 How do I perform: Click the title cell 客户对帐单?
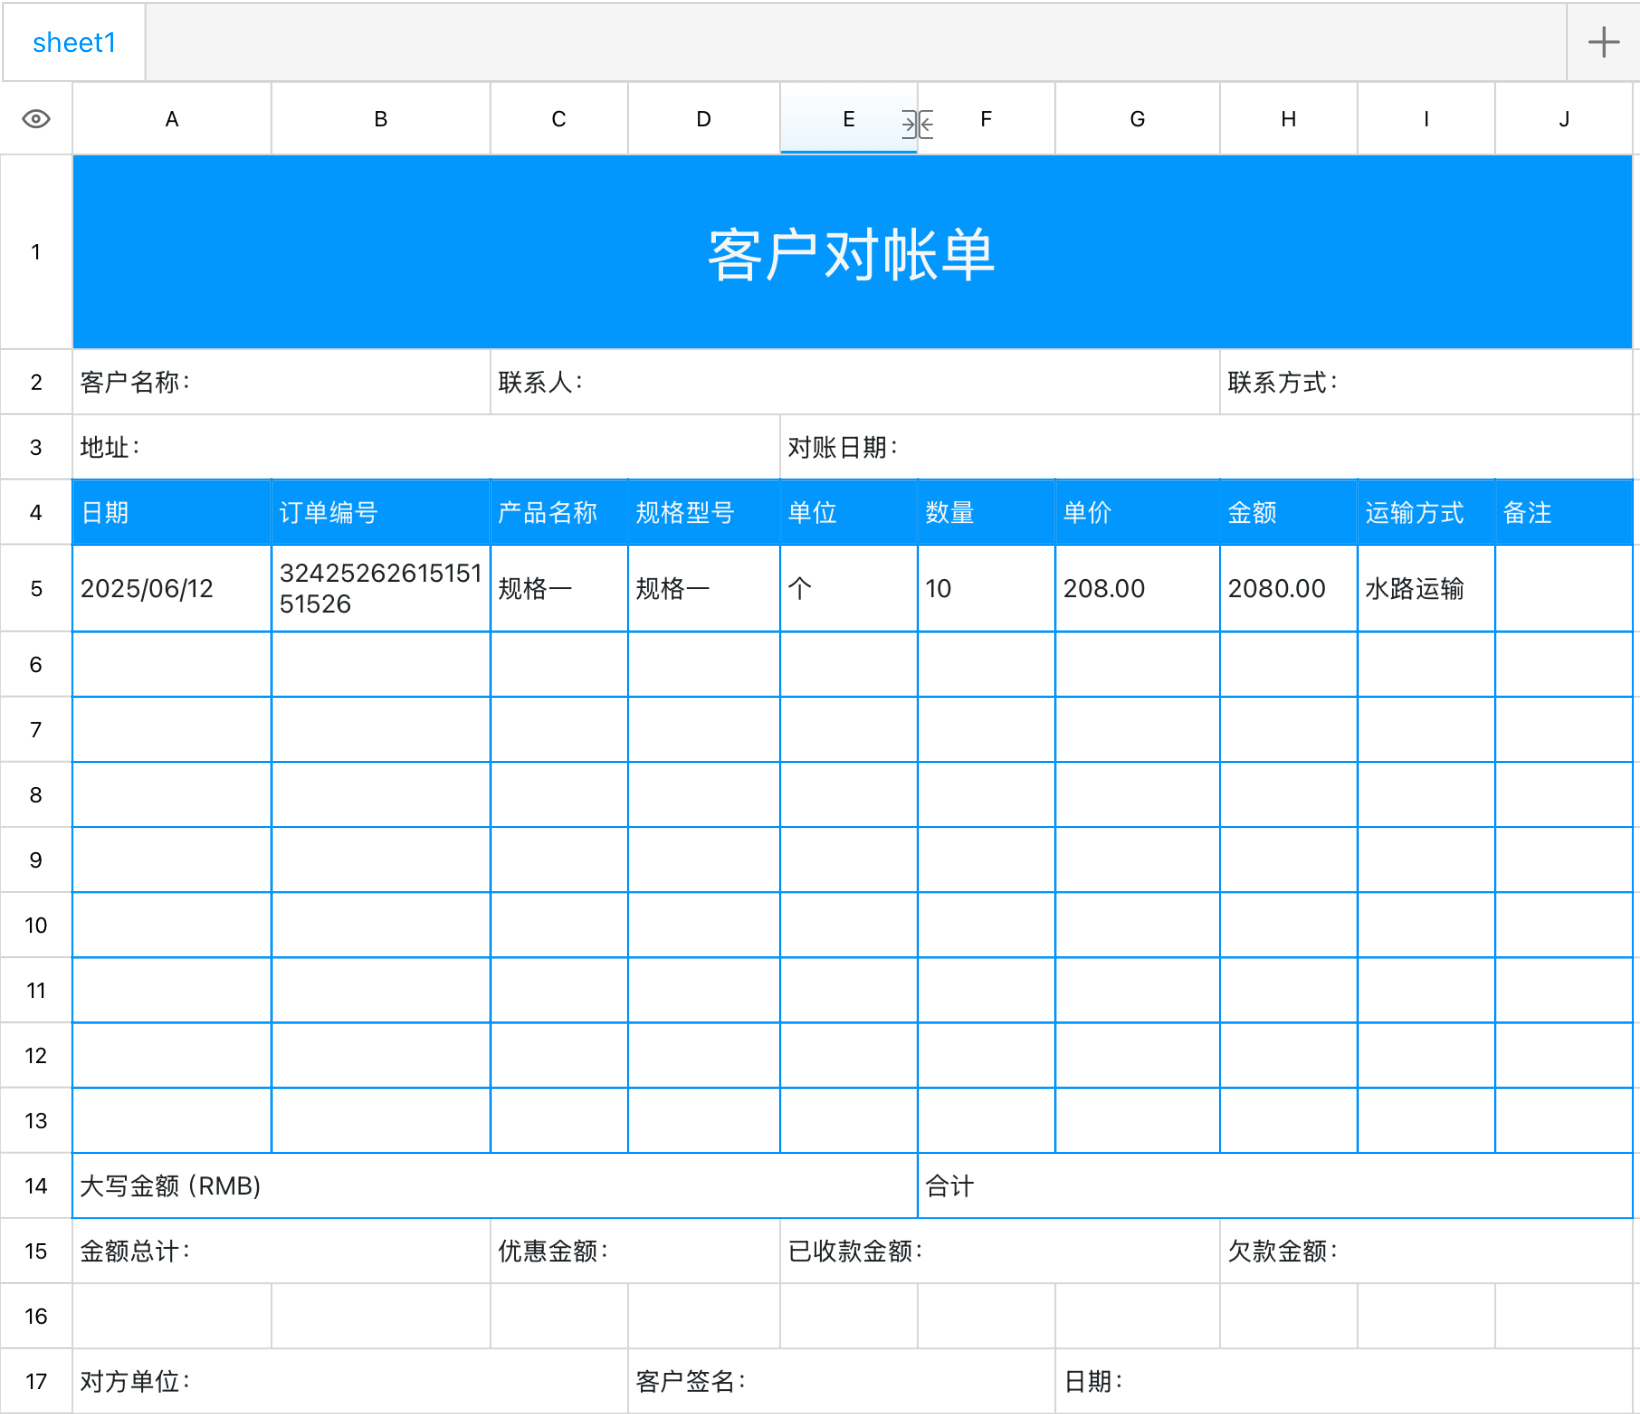pyautogui.click(x=852, y=252)
